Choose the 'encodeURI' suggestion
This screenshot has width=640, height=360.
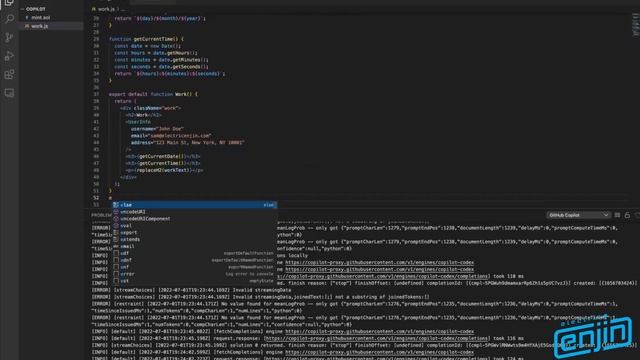point(195,212)
